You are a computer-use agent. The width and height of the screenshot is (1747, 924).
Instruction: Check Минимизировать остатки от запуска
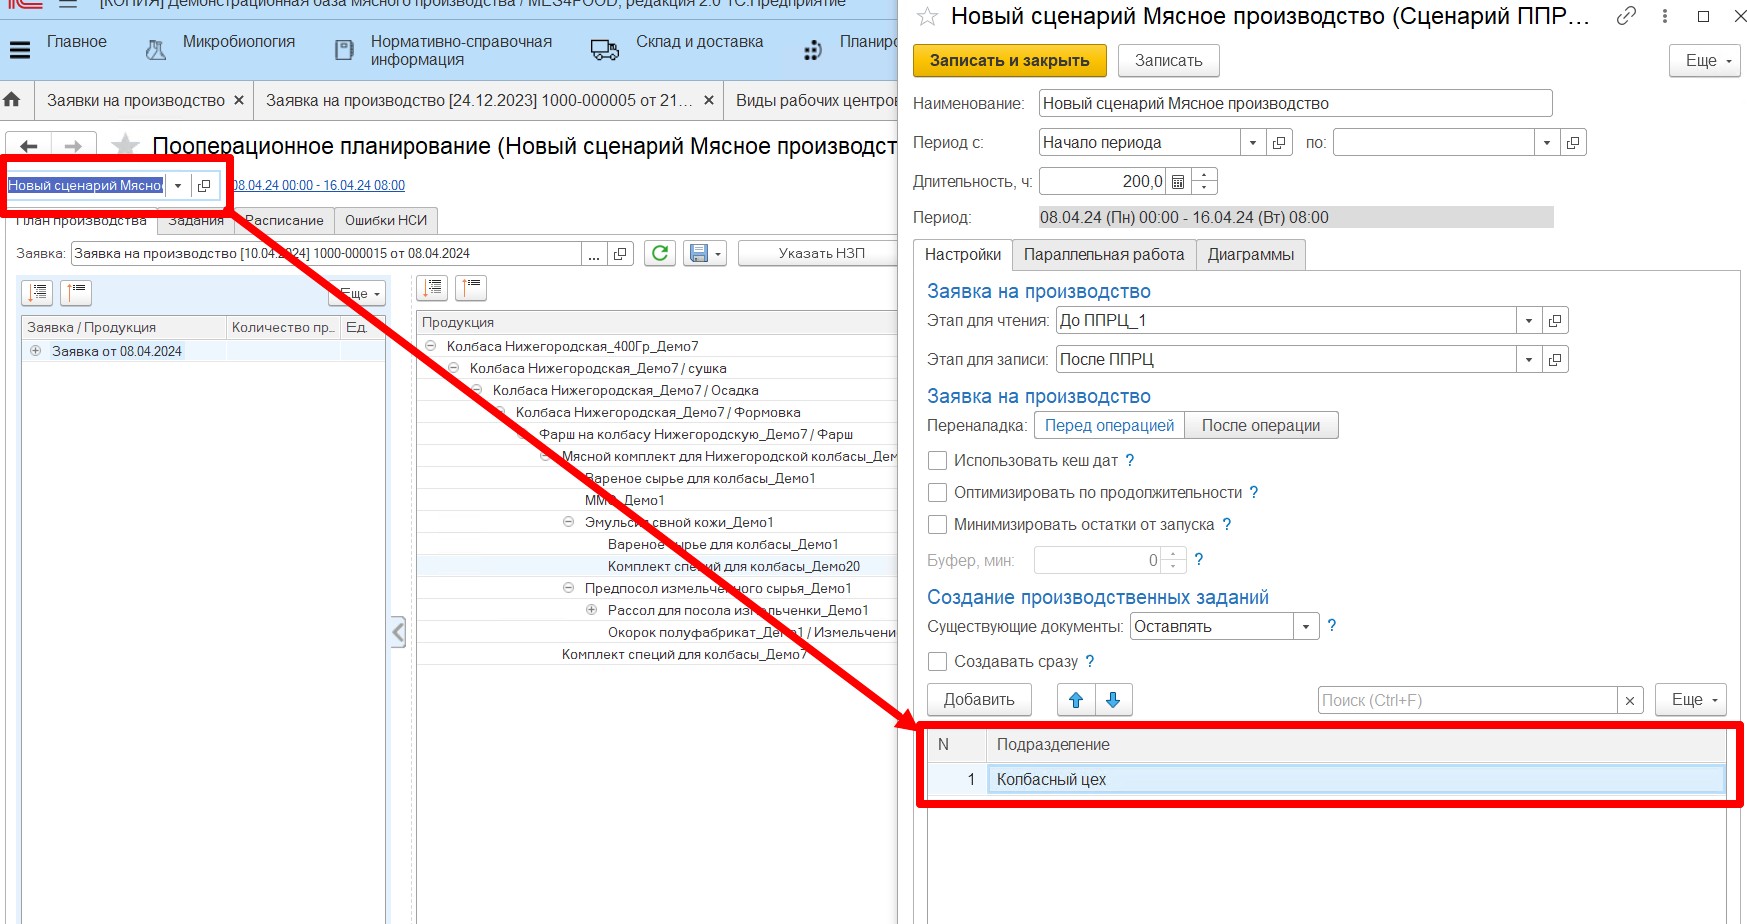point(938,525)
